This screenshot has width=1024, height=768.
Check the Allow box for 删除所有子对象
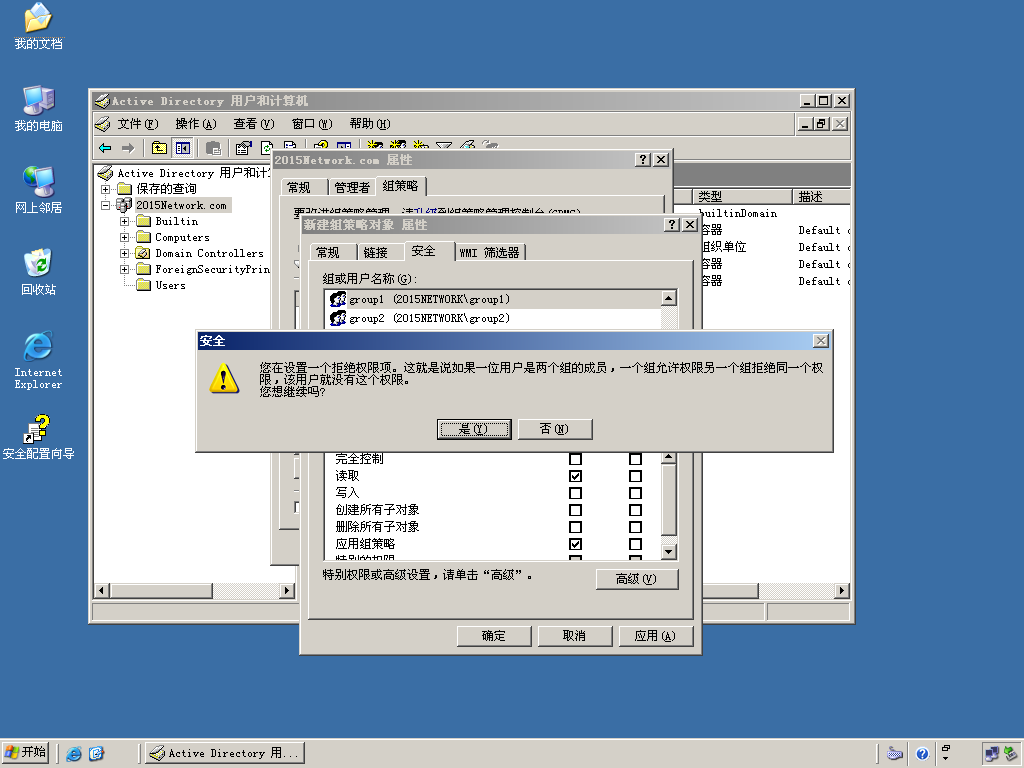(575, 527)
